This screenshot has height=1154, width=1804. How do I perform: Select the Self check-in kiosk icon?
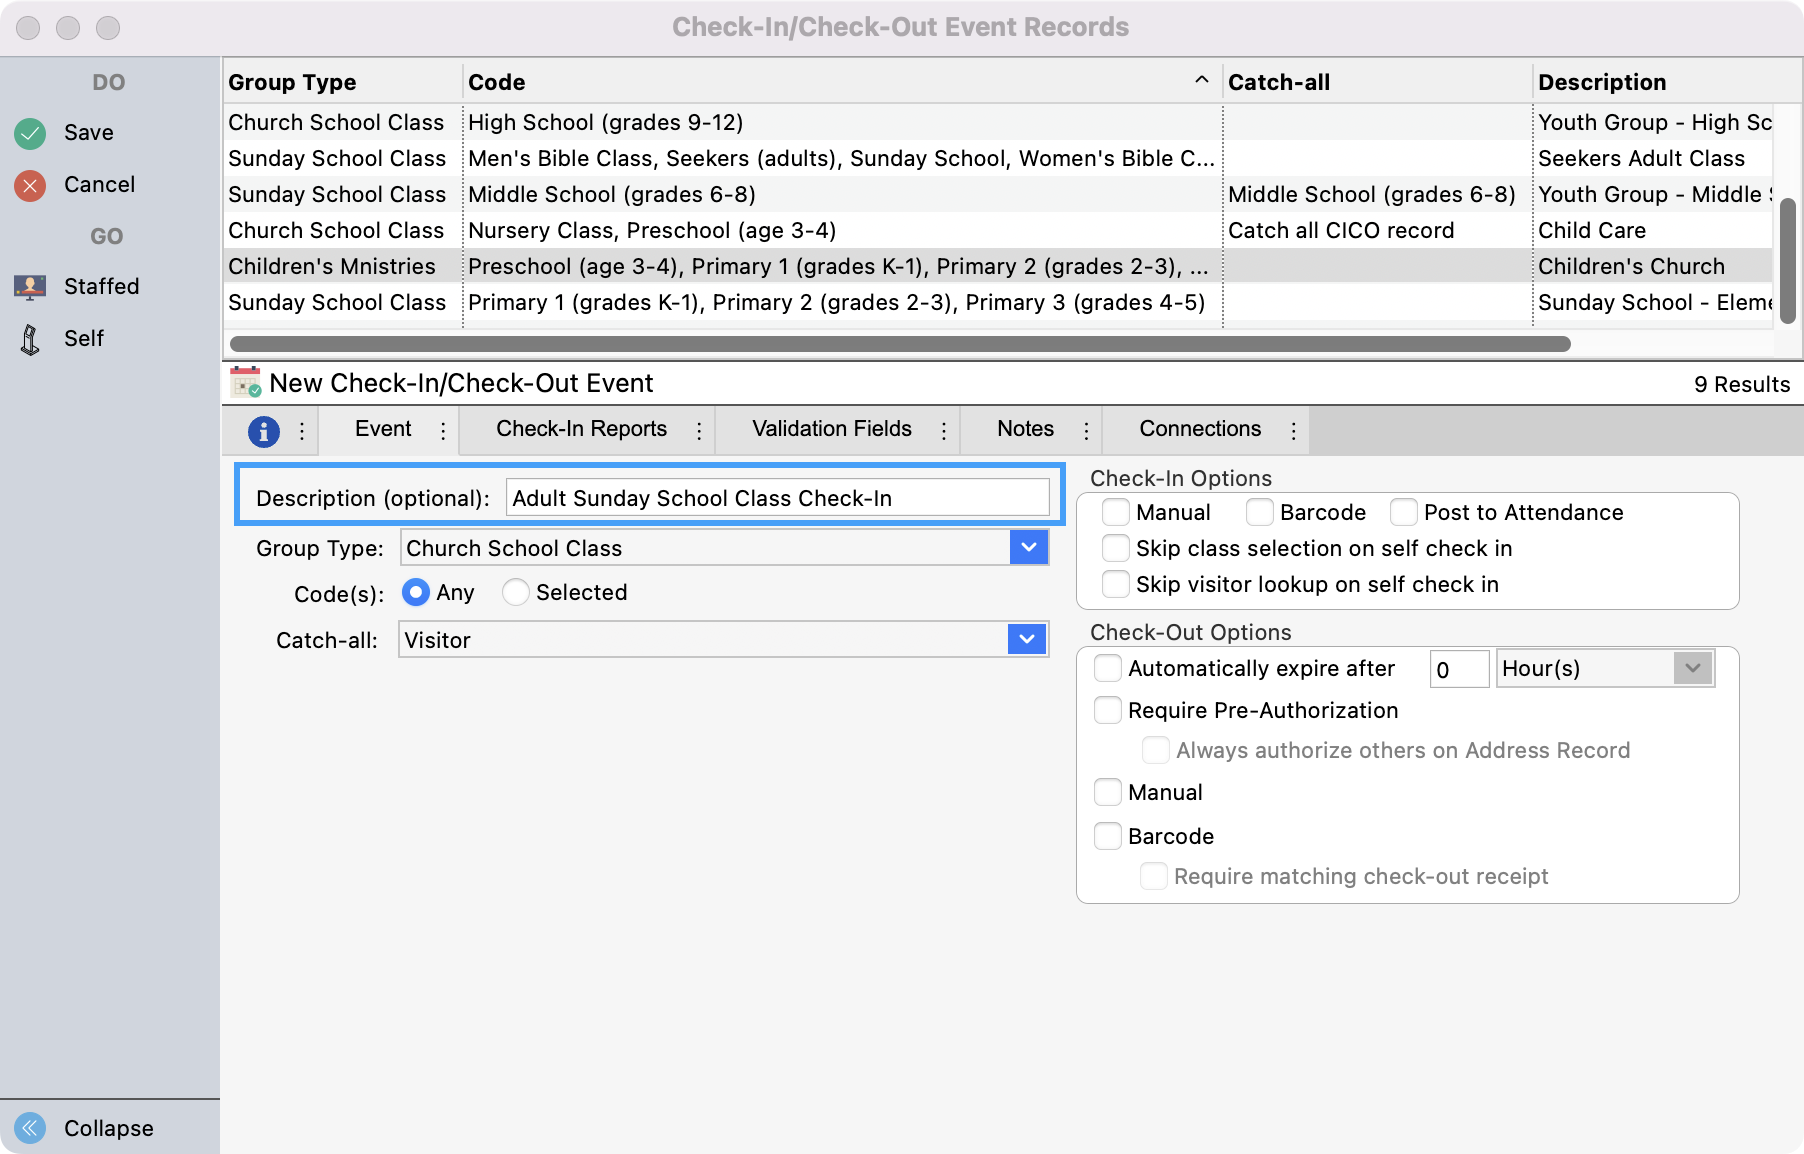pos(30,338)
